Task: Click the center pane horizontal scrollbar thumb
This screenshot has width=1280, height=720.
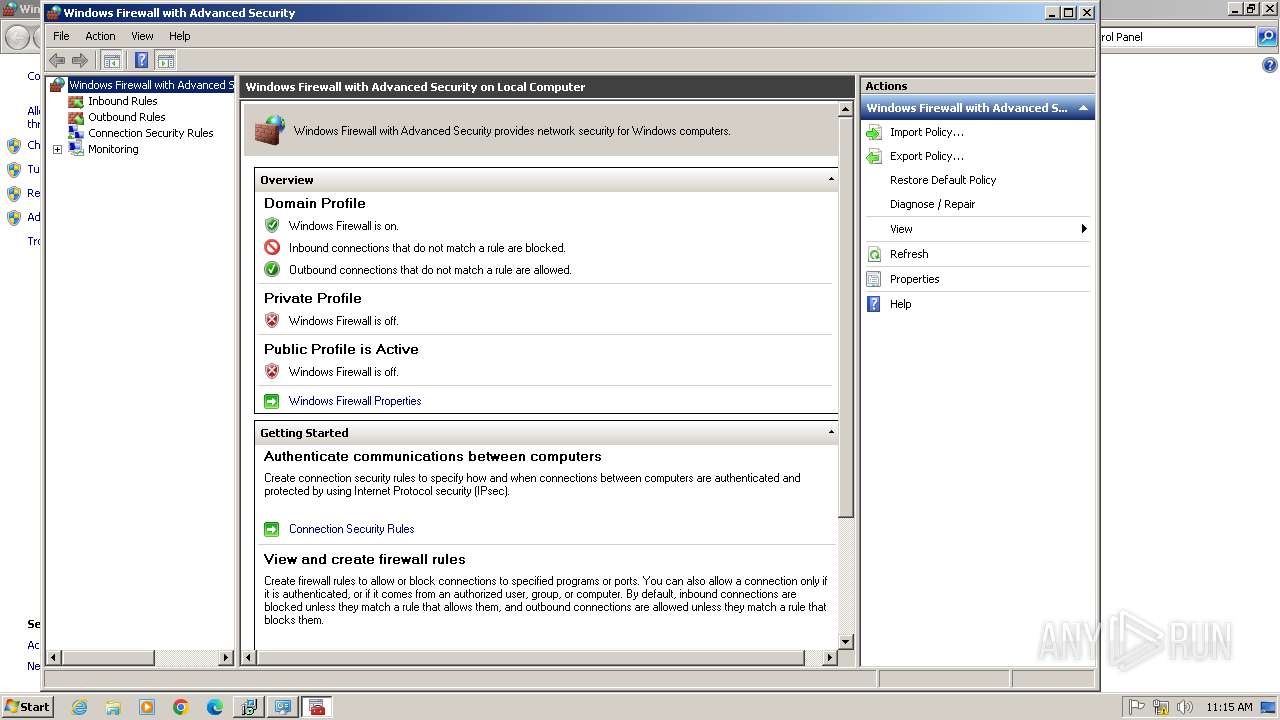Action: (531, 658)
